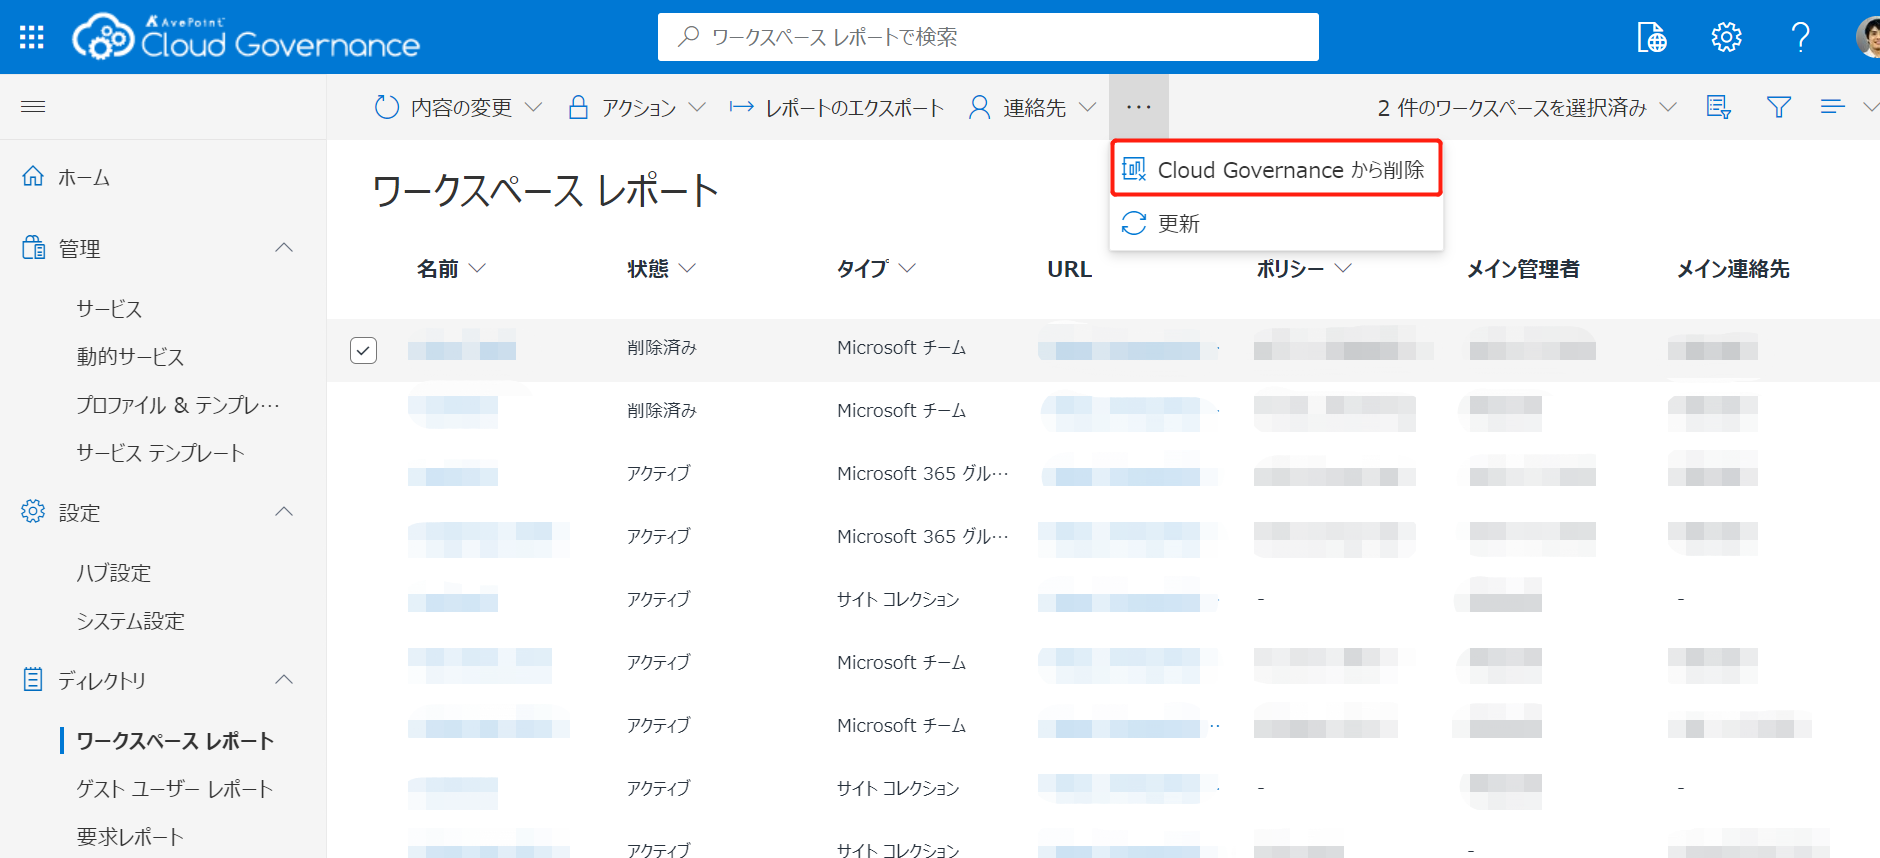
Task: Click the 連絡先 button label
Action: coord(1035,107)
